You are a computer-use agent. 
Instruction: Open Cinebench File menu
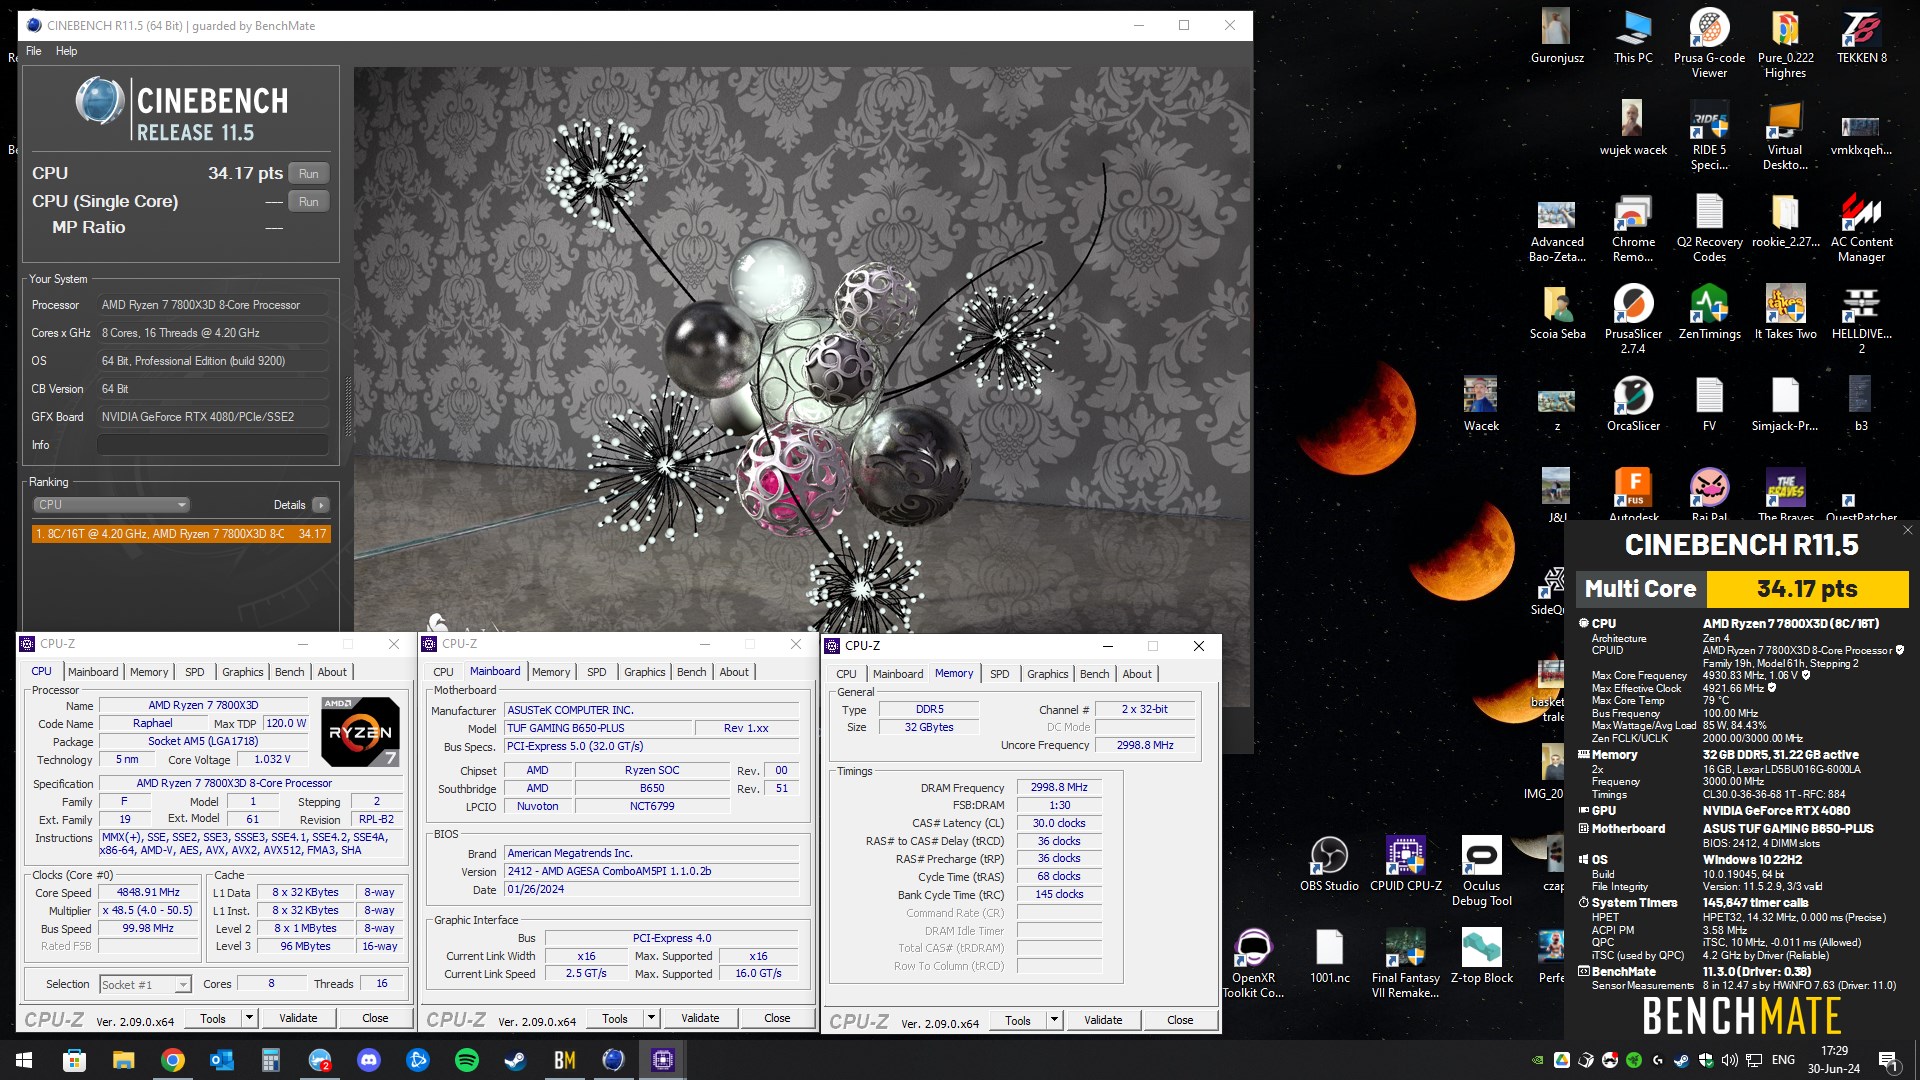click(34, 51)
